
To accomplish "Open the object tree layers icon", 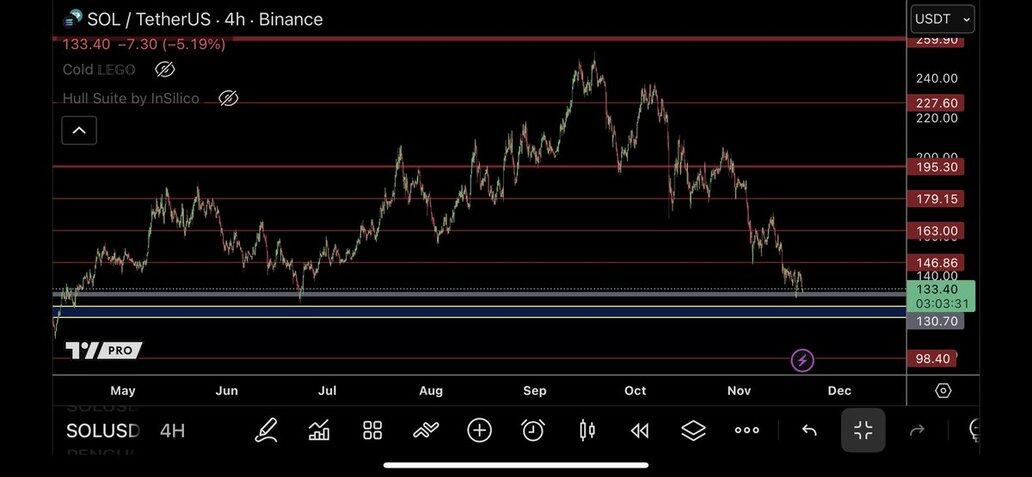I will click(693, 430).
